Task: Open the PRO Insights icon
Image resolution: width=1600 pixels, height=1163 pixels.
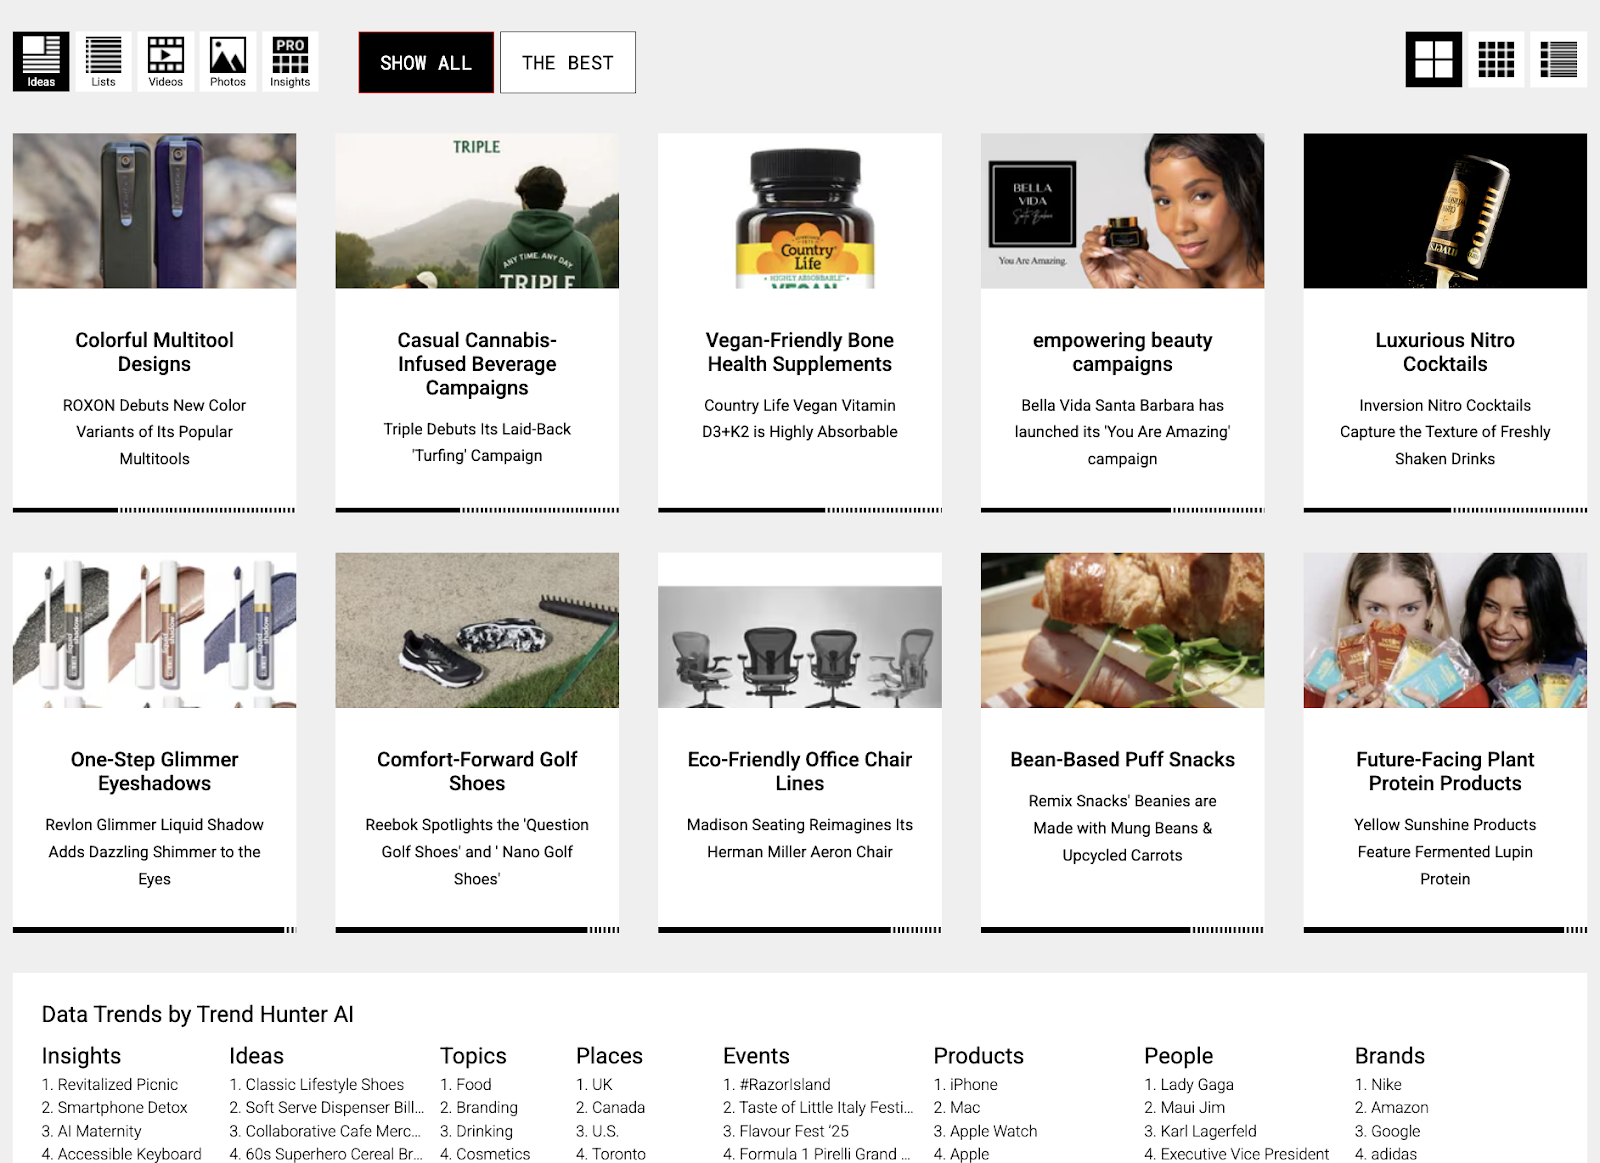Action: pos(290,62)
